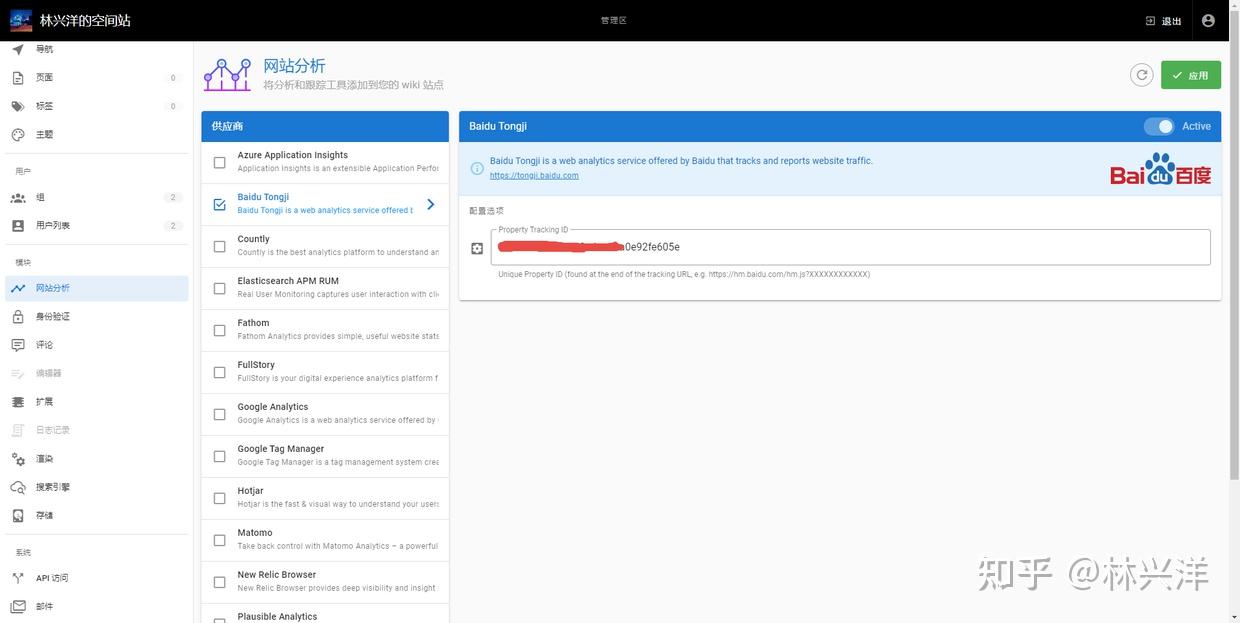The image size is (1240, 623).
Task: Open Storage (存储) icon in sidebar
Action: click(x=17, y=515)
